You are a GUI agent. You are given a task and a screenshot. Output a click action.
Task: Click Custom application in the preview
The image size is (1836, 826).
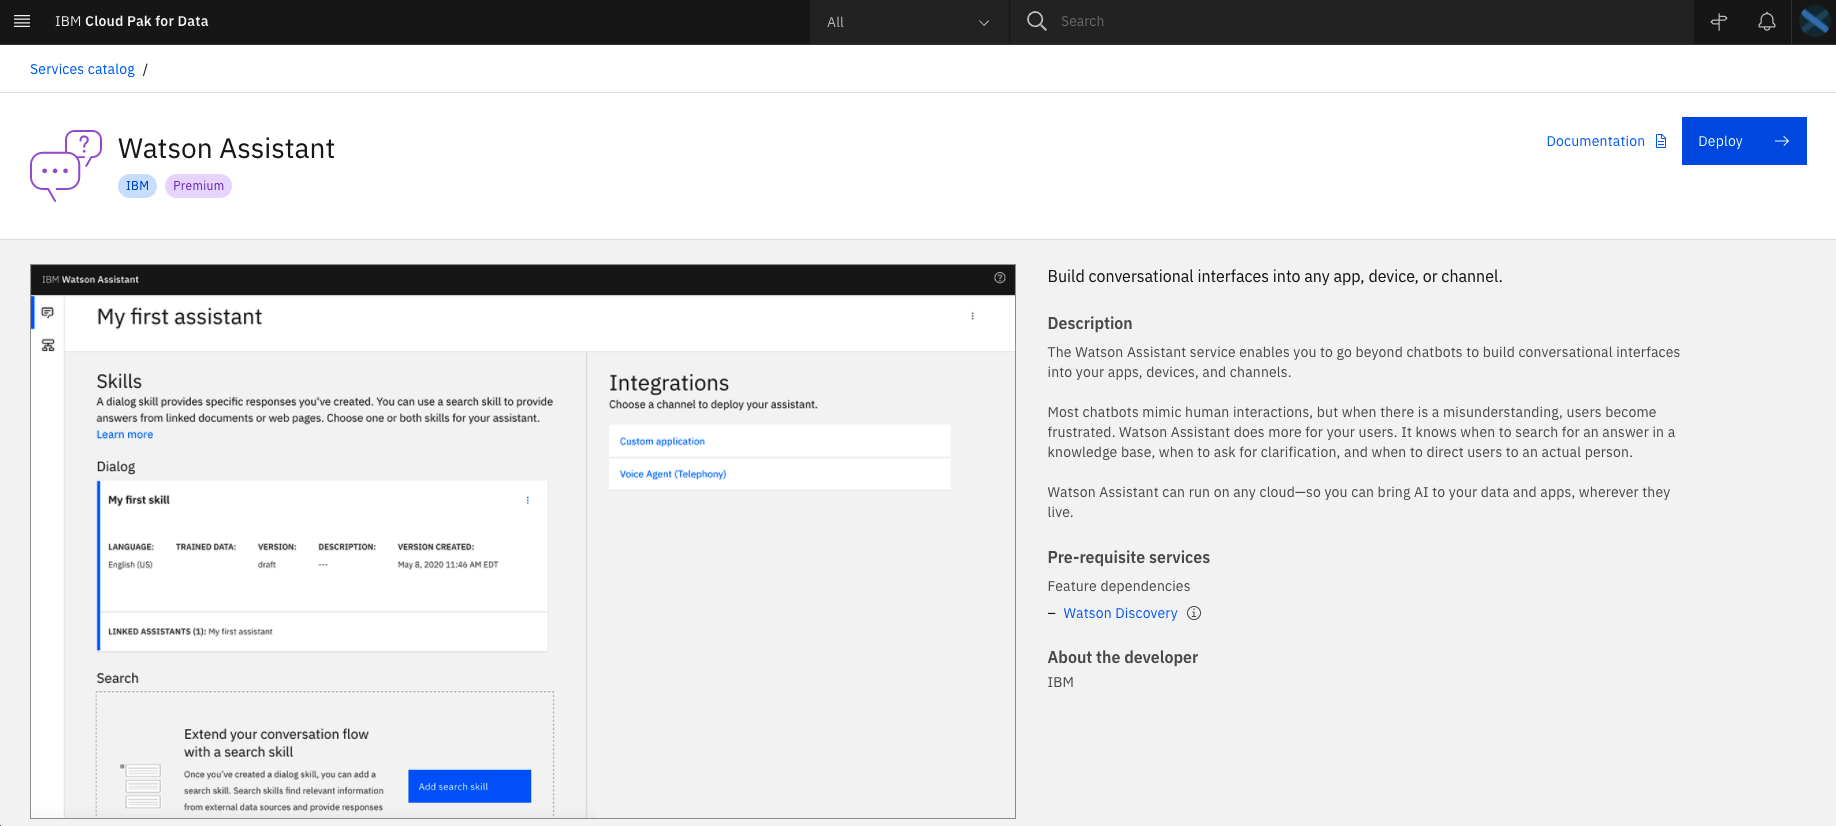point(662,441)
